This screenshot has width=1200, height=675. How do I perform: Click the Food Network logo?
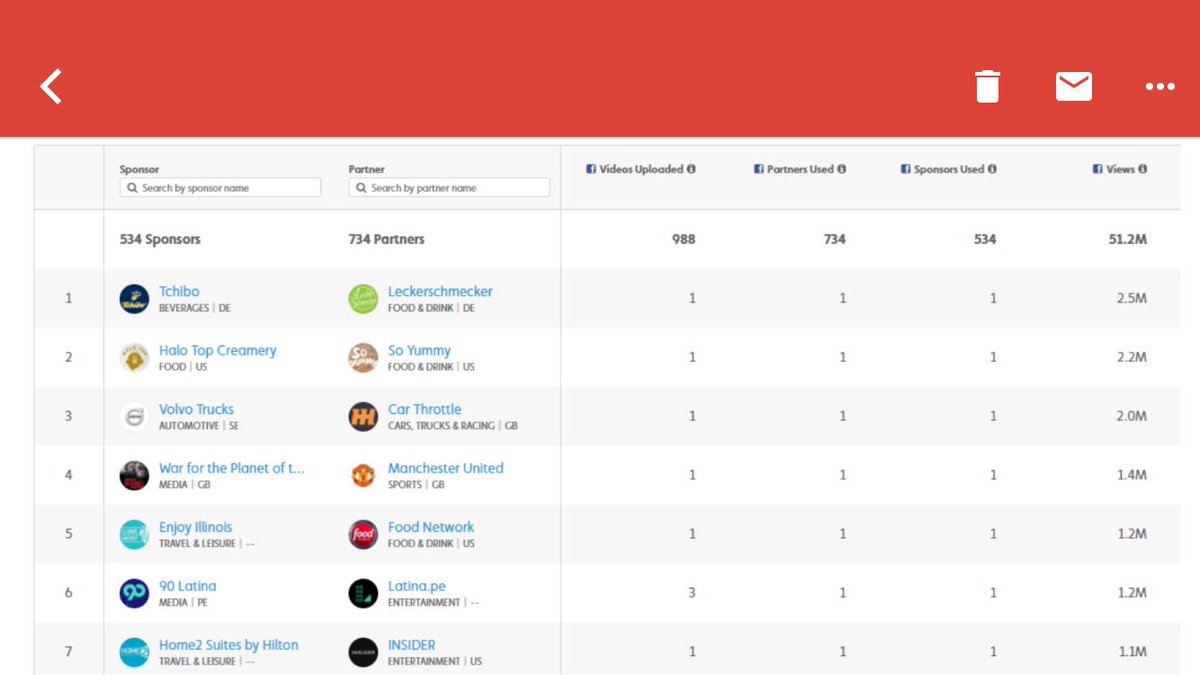[x=363, y=534]
